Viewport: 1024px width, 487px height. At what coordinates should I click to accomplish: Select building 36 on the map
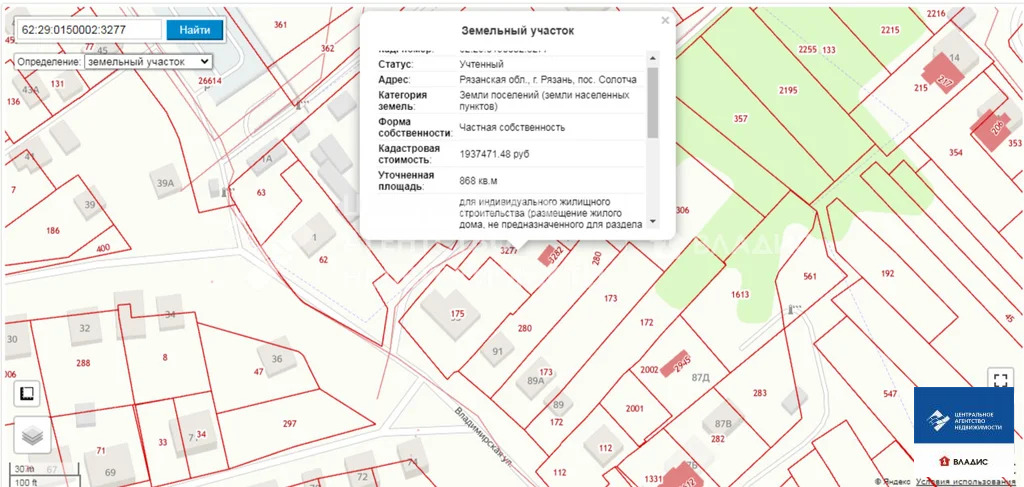[x=276, y=358]
